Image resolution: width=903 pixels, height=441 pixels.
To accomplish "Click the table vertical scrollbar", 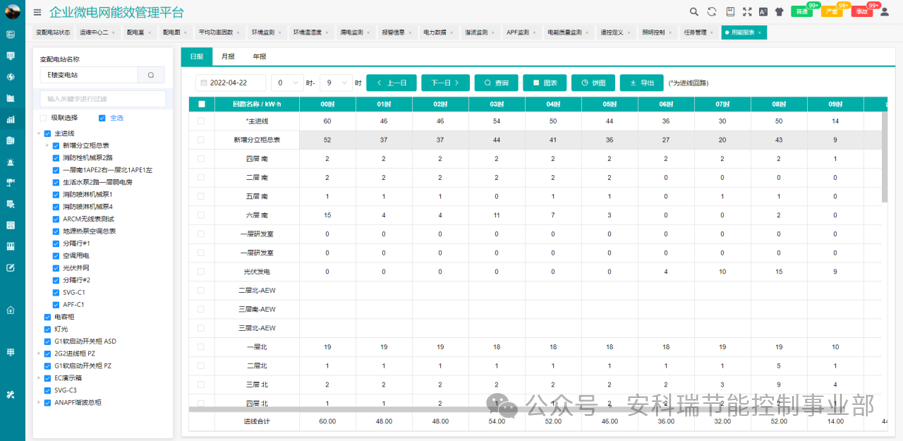I will [x=885, y=157].
